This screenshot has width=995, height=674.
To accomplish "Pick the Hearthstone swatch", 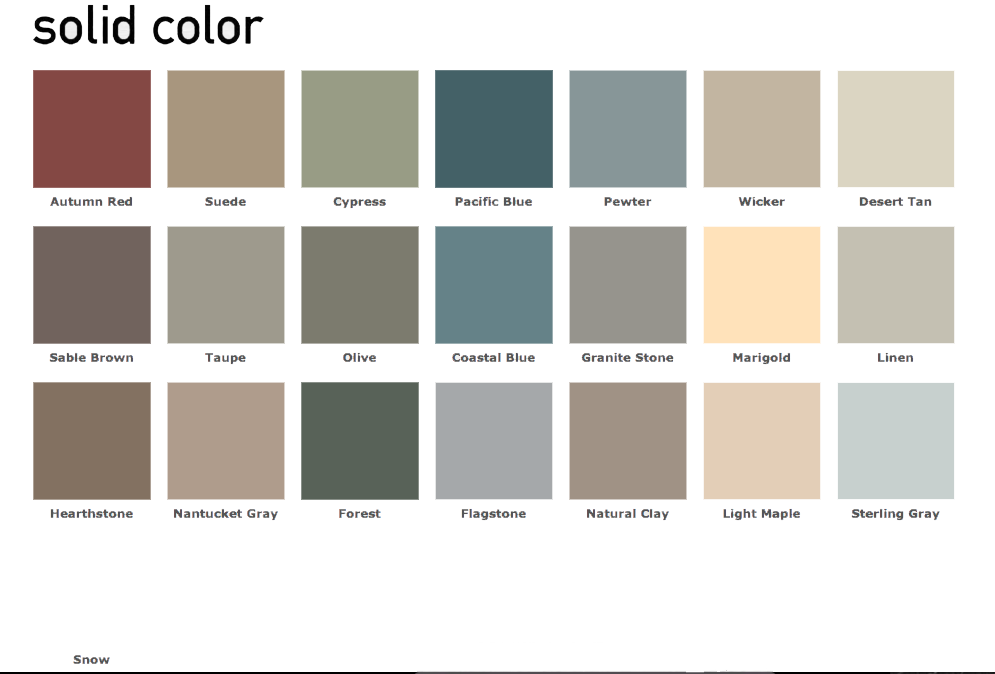I will pyautogui.click(x=92, y=440).
